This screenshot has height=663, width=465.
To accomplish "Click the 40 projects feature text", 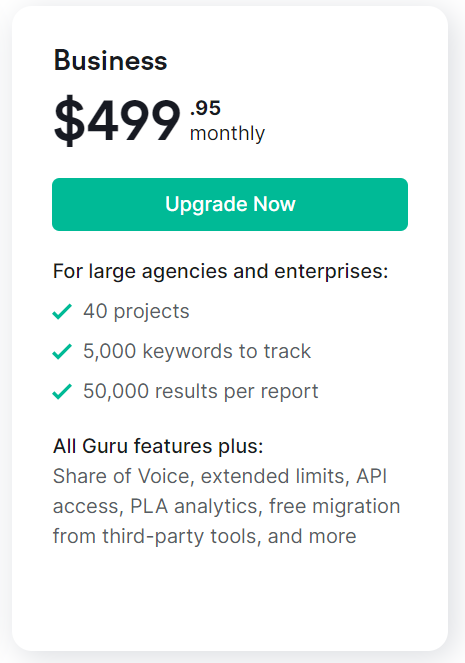I will pos(136,312).
